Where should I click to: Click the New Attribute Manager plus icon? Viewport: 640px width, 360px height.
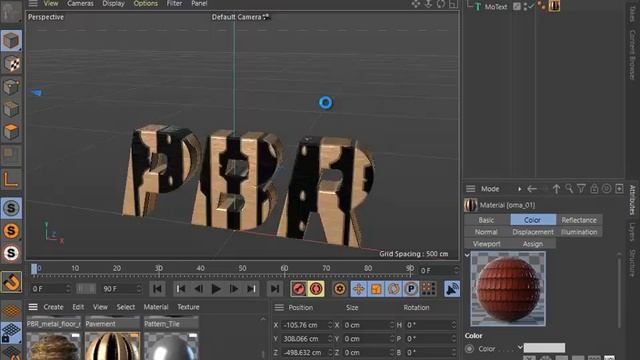pos(619,189)
